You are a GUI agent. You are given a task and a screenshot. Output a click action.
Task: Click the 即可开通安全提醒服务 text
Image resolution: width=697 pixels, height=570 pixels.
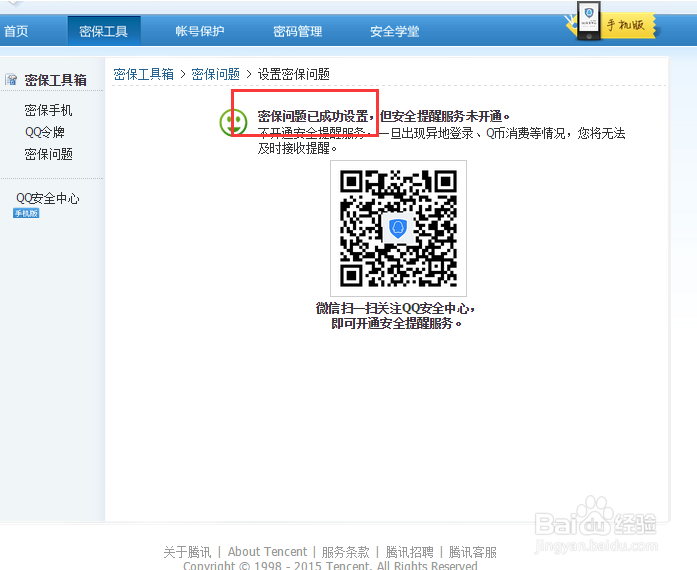(397, 323)
